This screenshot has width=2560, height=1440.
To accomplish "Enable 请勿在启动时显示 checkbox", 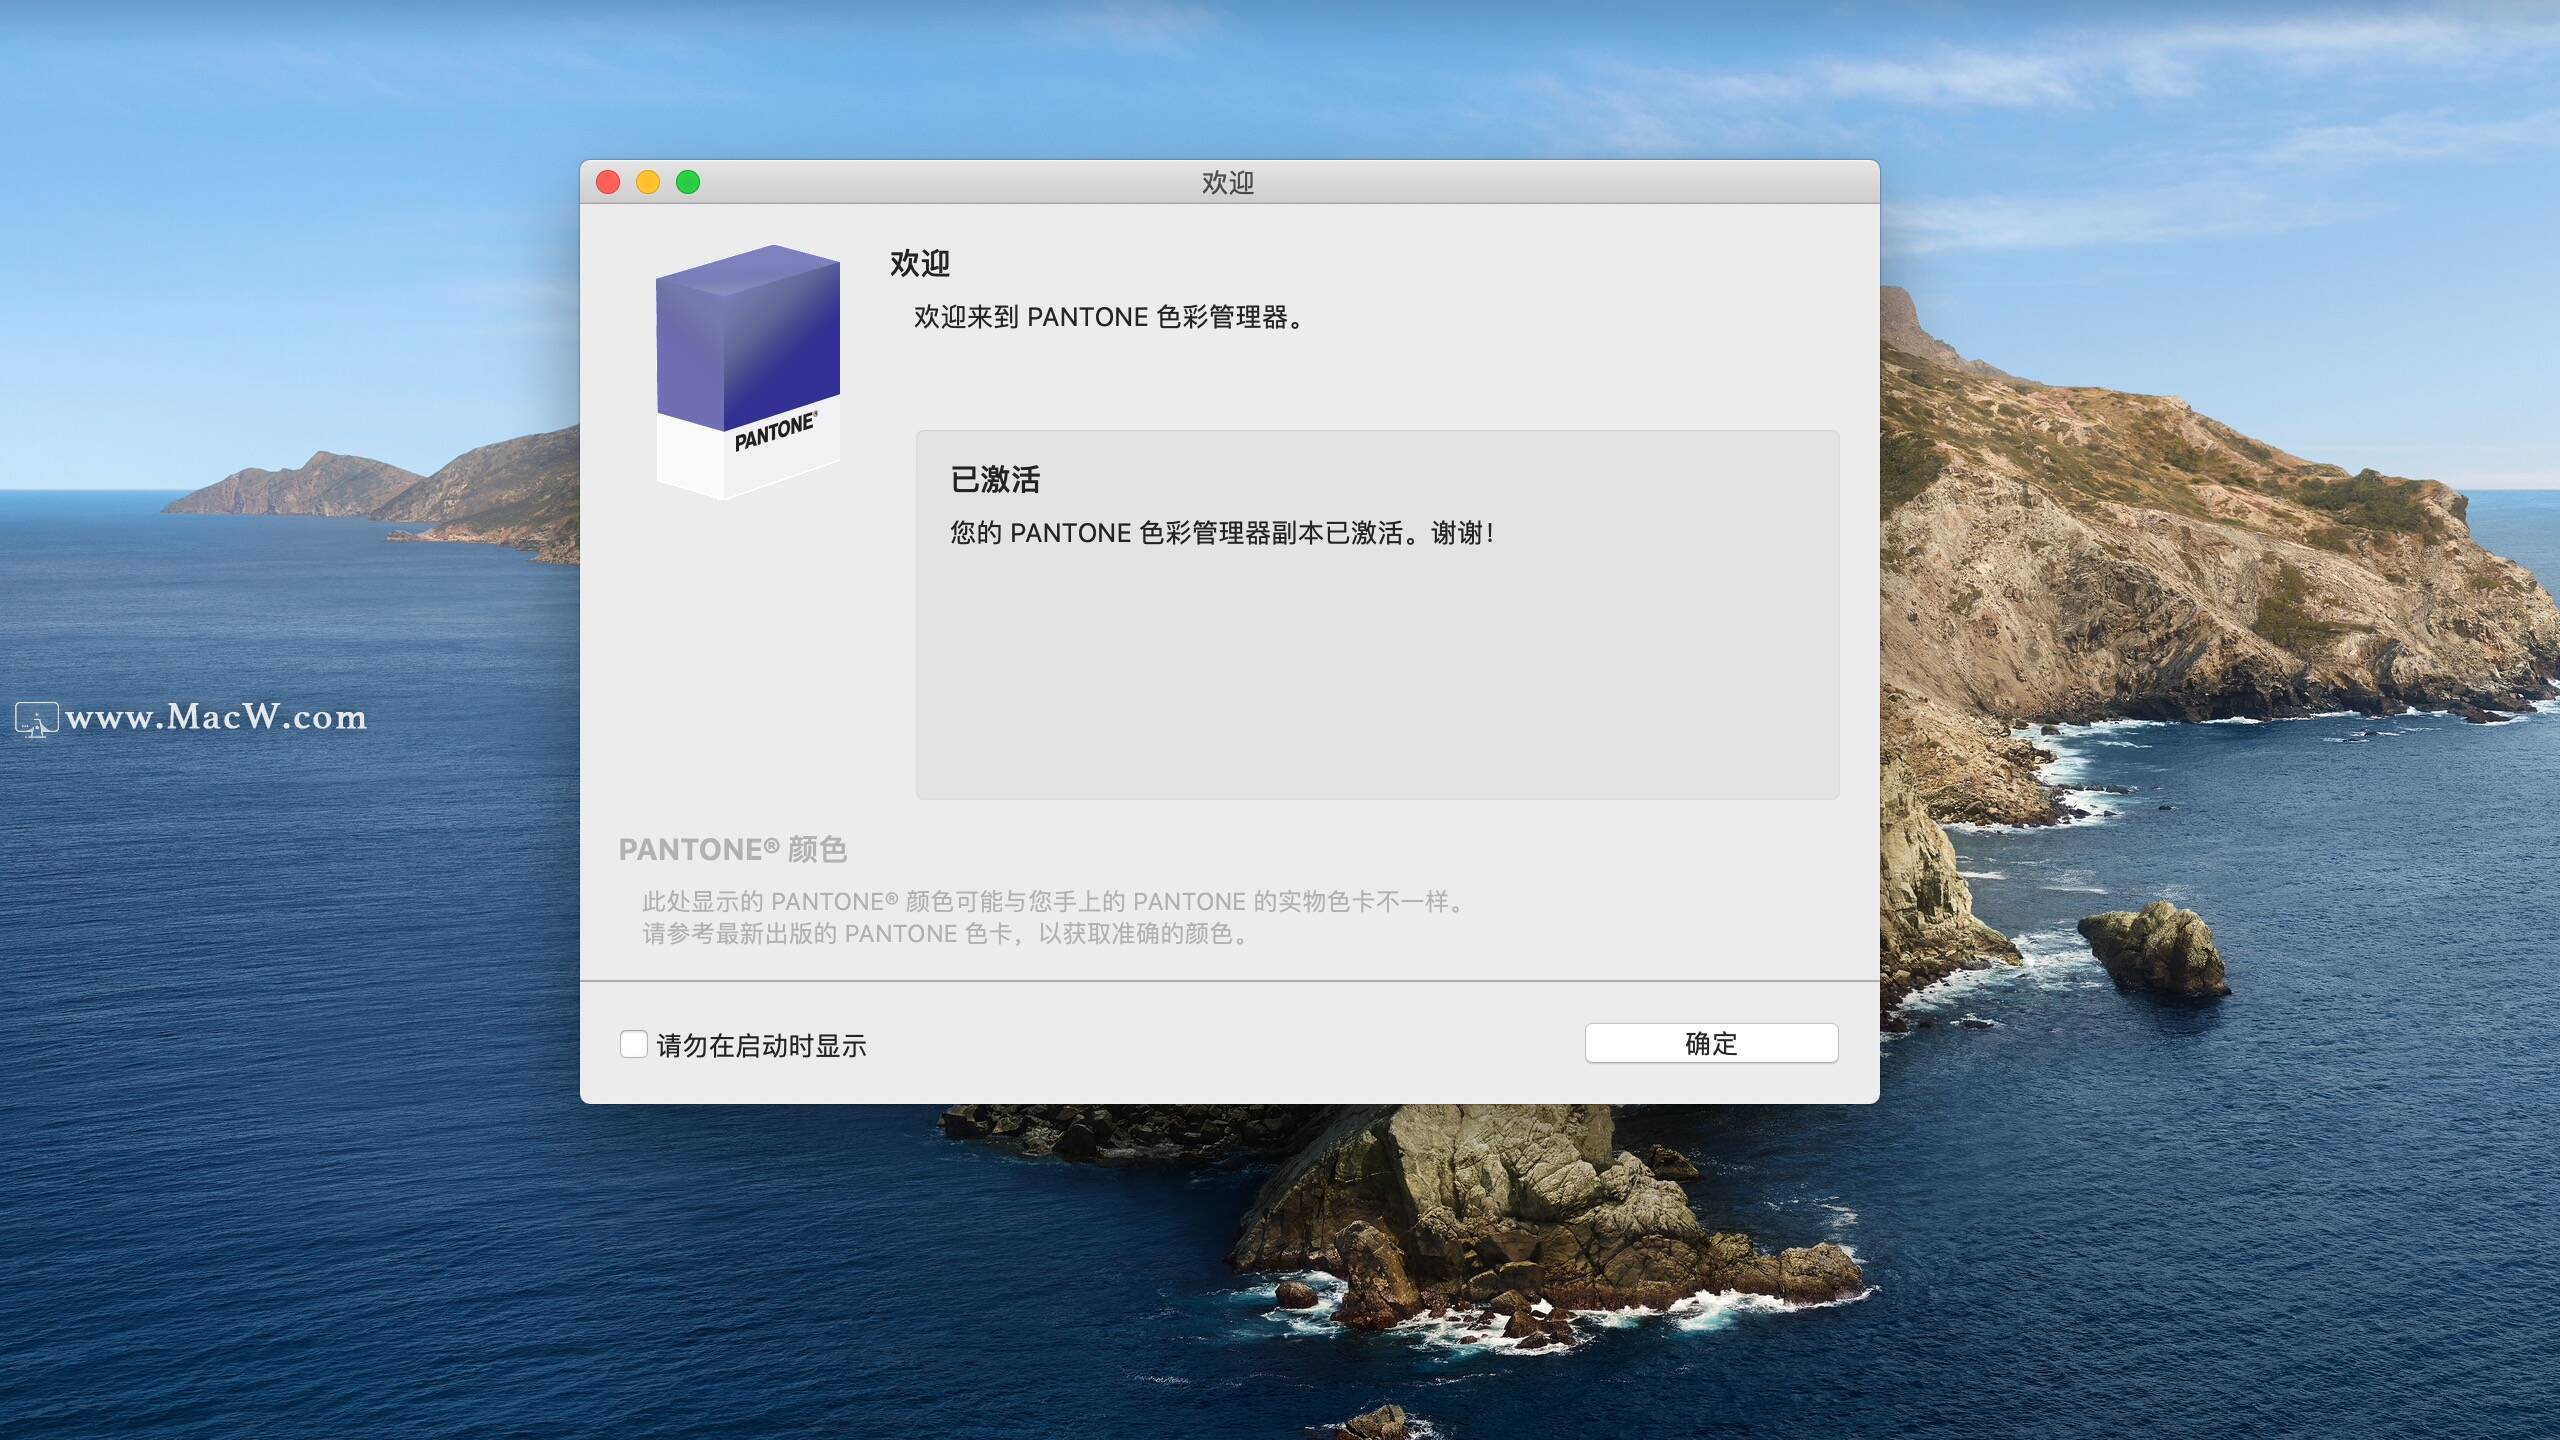I will [x=633, y=1044].
